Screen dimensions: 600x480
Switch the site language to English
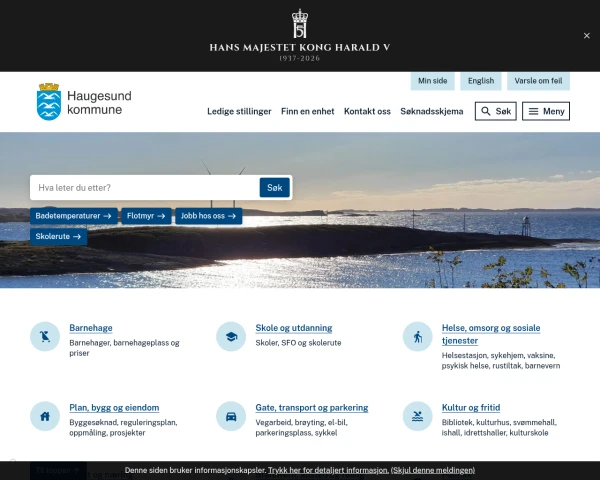(x=481, y=81)
